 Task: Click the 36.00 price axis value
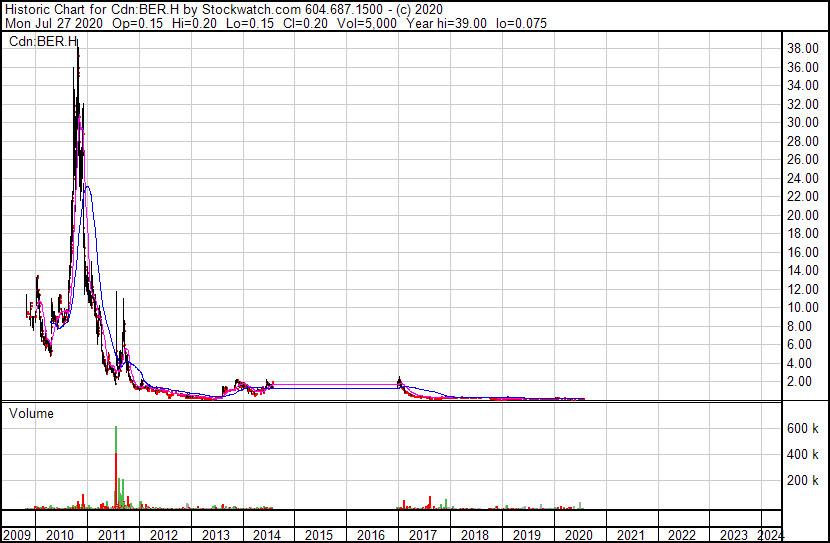tap(803, 67)
